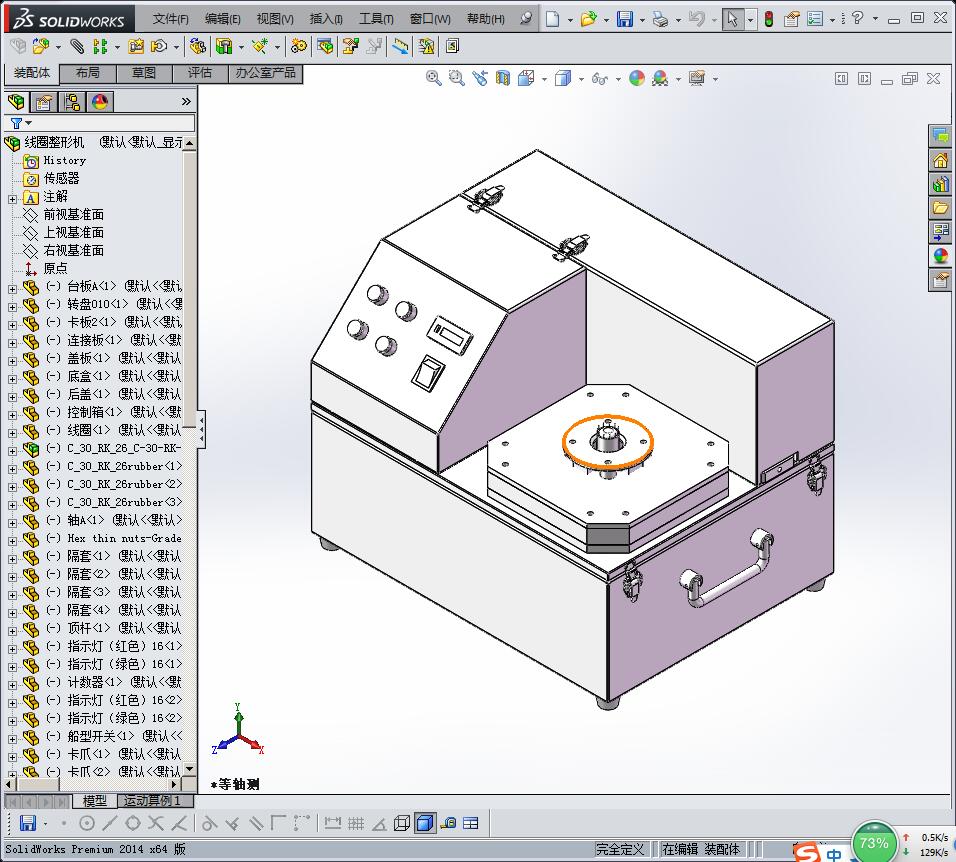Open the Hide/Show Items dropdown arrow
This screenshot has height=862, width=956.
618,79
